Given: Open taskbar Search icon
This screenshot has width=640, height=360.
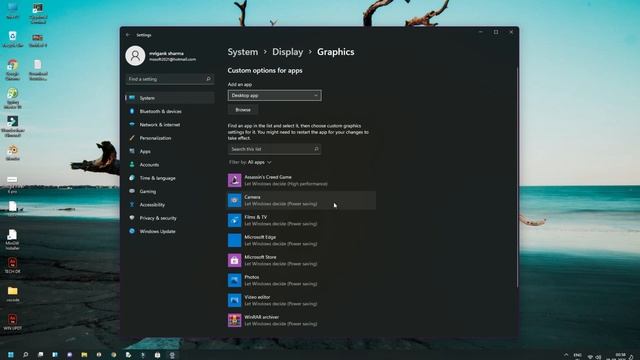Looking at the screenshot, I should 25,355.
